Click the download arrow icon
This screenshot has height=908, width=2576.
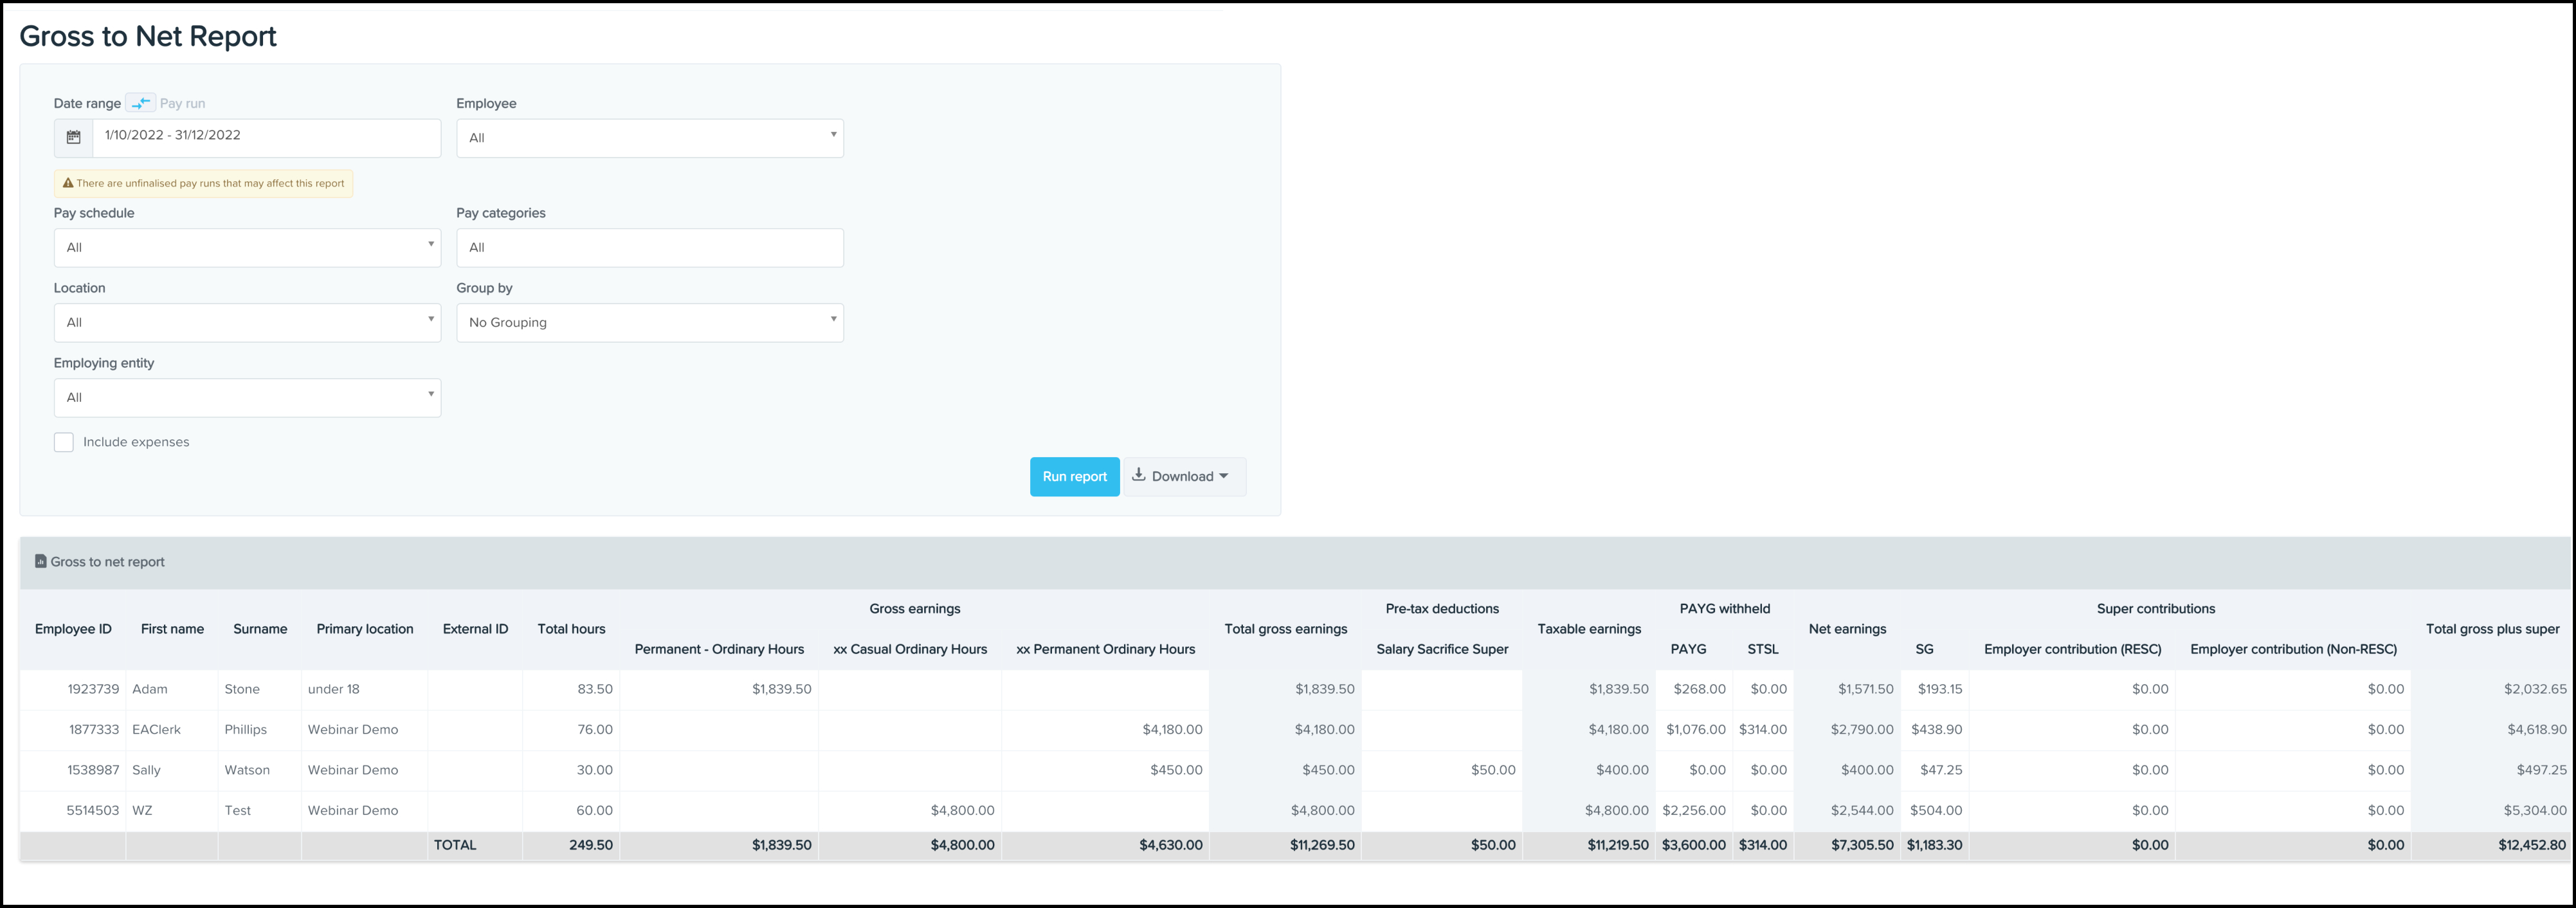[1138, 476]
